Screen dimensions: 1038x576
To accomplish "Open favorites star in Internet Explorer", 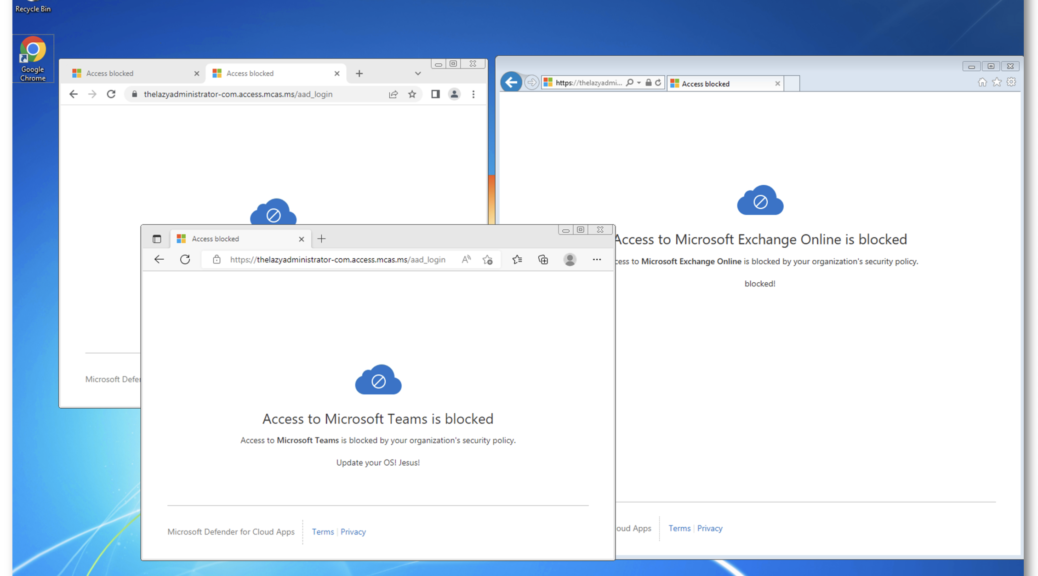I will pos(996,82).
